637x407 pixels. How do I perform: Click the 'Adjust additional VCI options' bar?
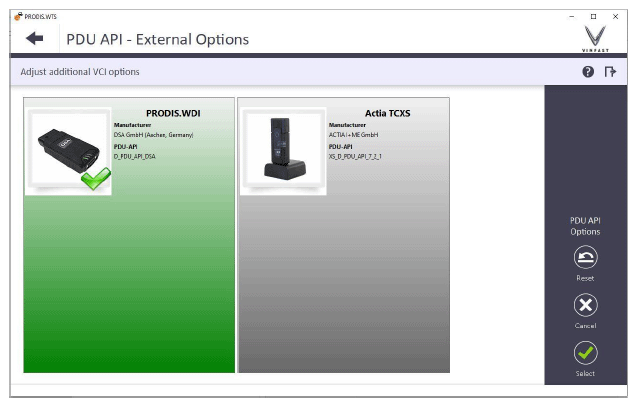tap(81, 72)
